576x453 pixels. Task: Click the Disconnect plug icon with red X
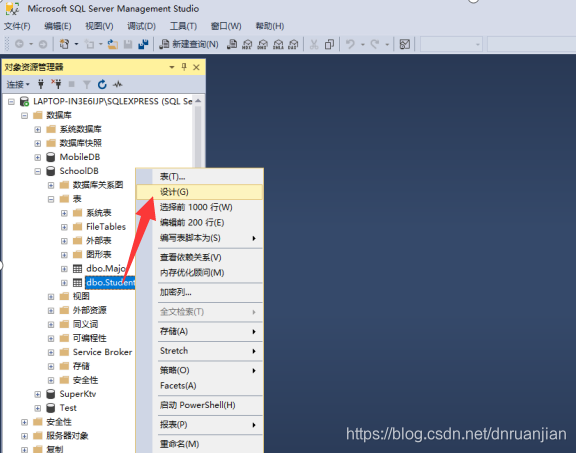pos(56,84)
